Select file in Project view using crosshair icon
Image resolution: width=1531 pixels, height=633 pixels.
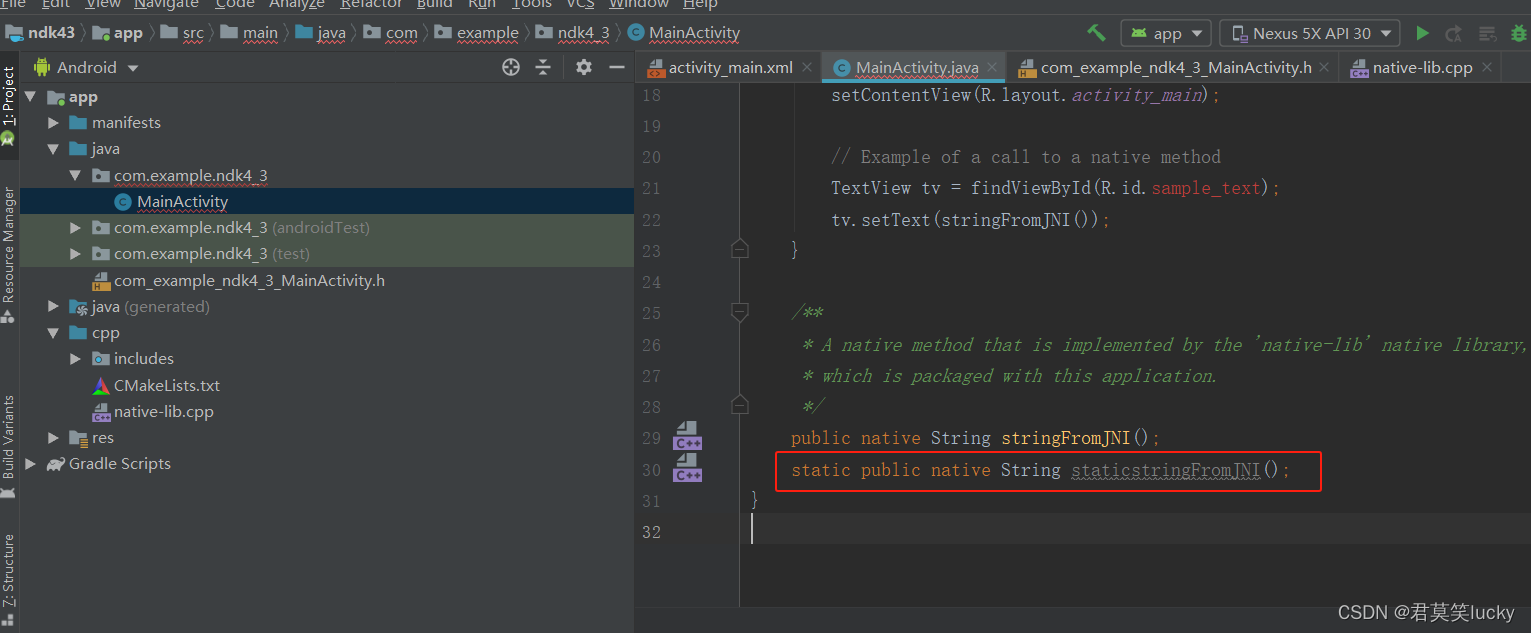[x=510, y=67]
